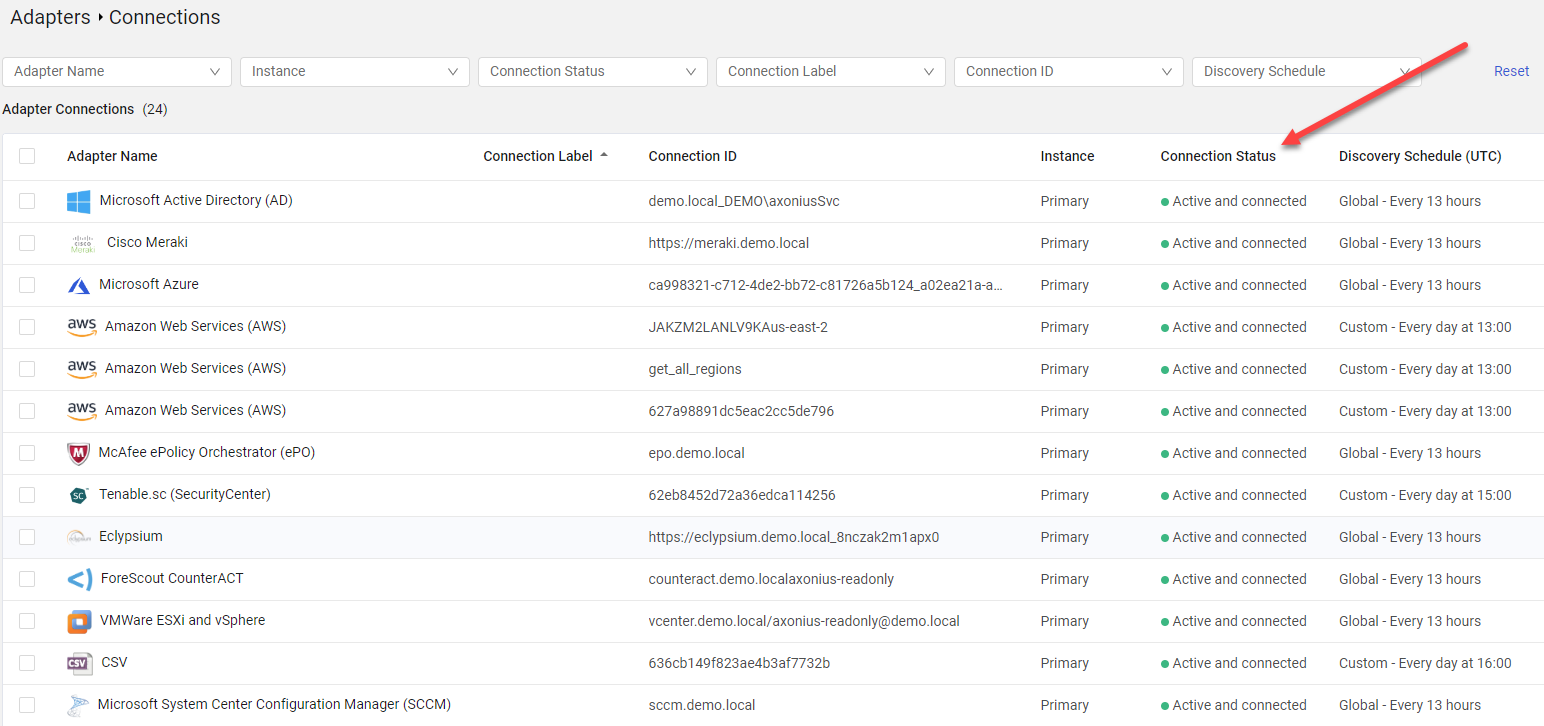Click connection ID 62eb8452d72a36edca114256

742,495
